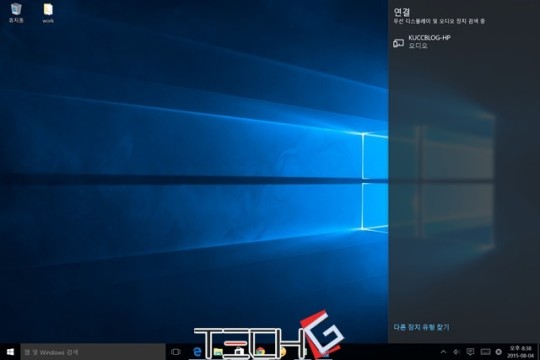The width and height of the screenshot is (540, 360).
Task: Select the Recycle Bin desktop icon
Action: coord(16,13)
